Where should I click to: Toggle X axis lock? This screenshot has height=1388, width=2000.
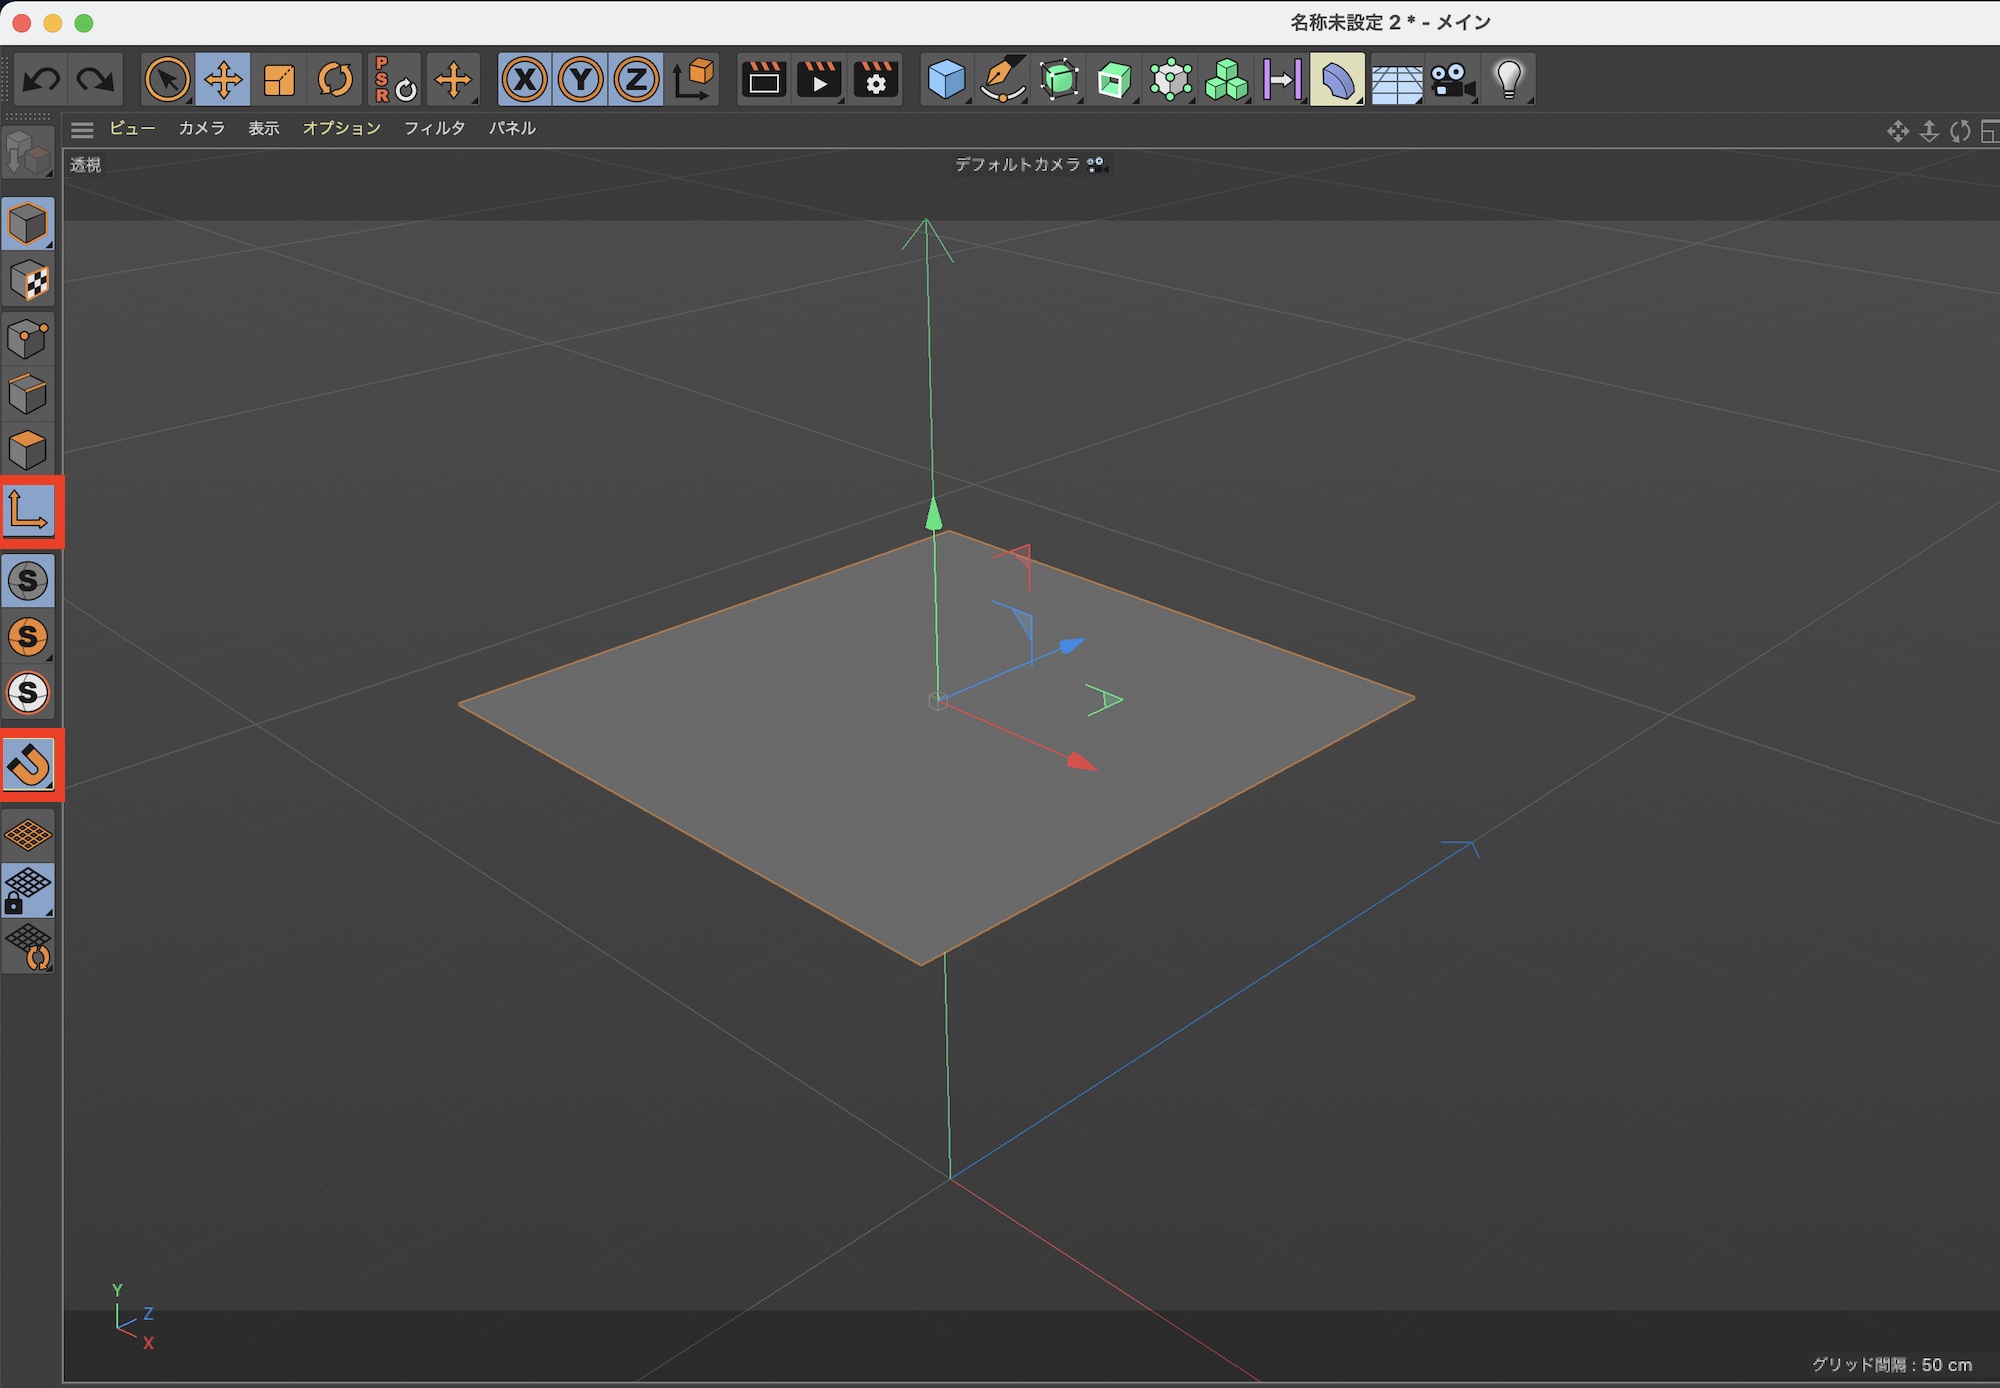pos(525,79)
